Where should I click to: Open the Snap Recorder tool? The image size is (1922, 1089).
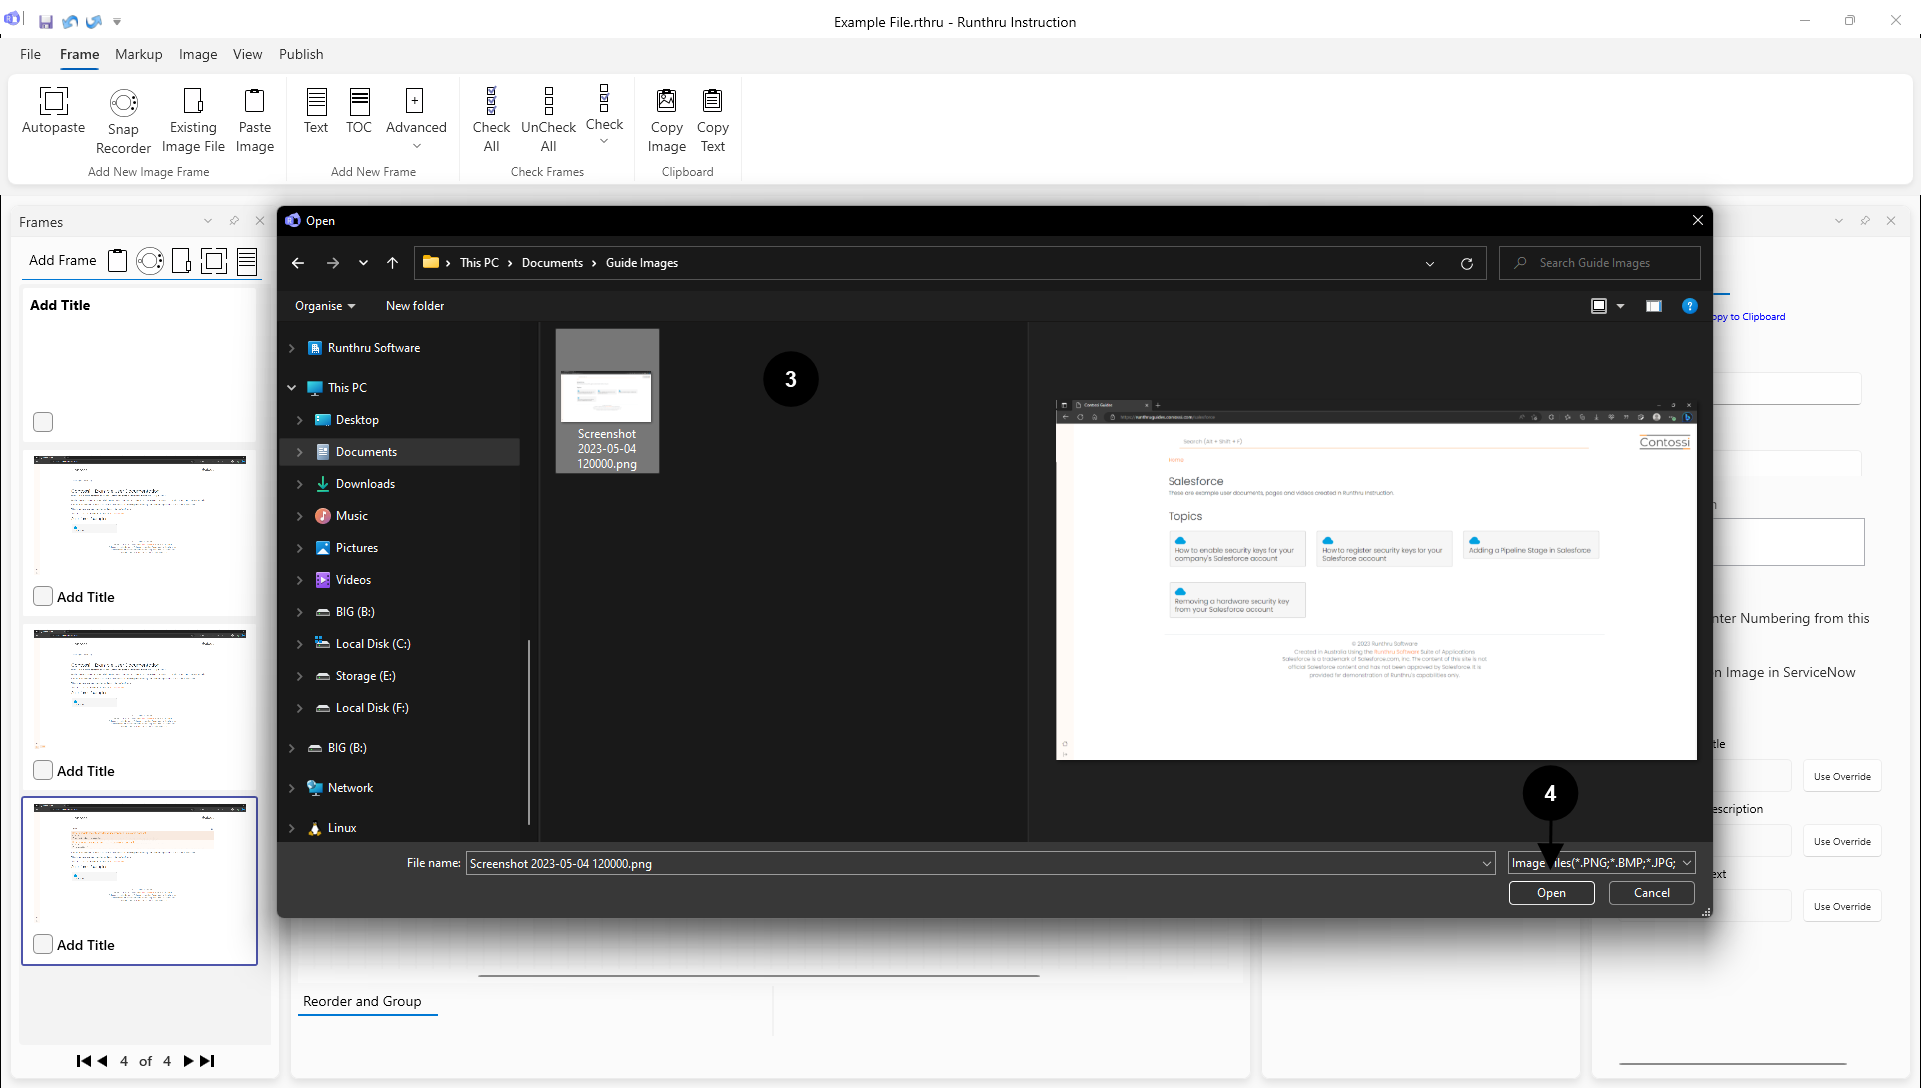123,103
